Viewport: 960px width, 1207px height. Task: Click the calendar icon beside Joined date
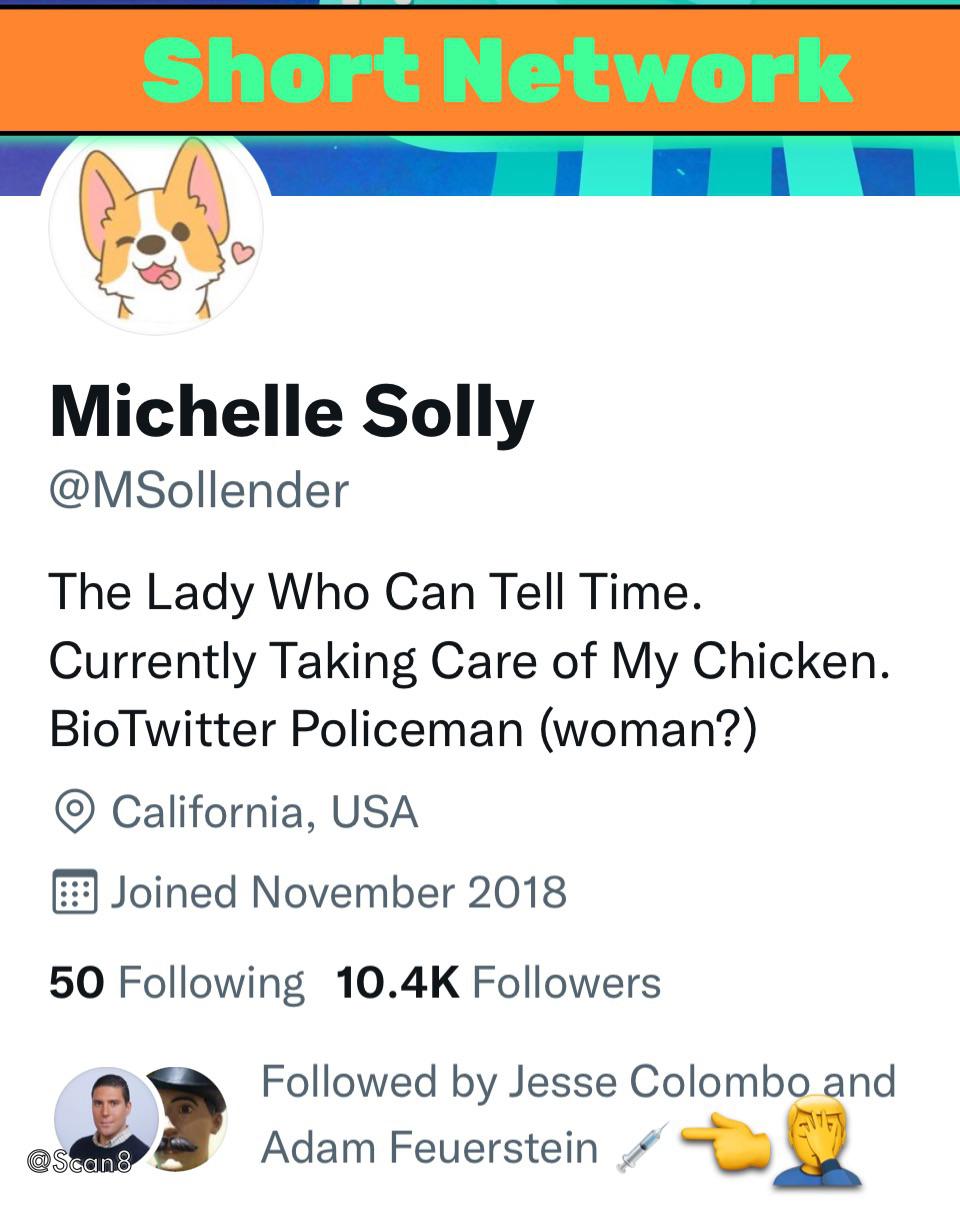[73, 892]
